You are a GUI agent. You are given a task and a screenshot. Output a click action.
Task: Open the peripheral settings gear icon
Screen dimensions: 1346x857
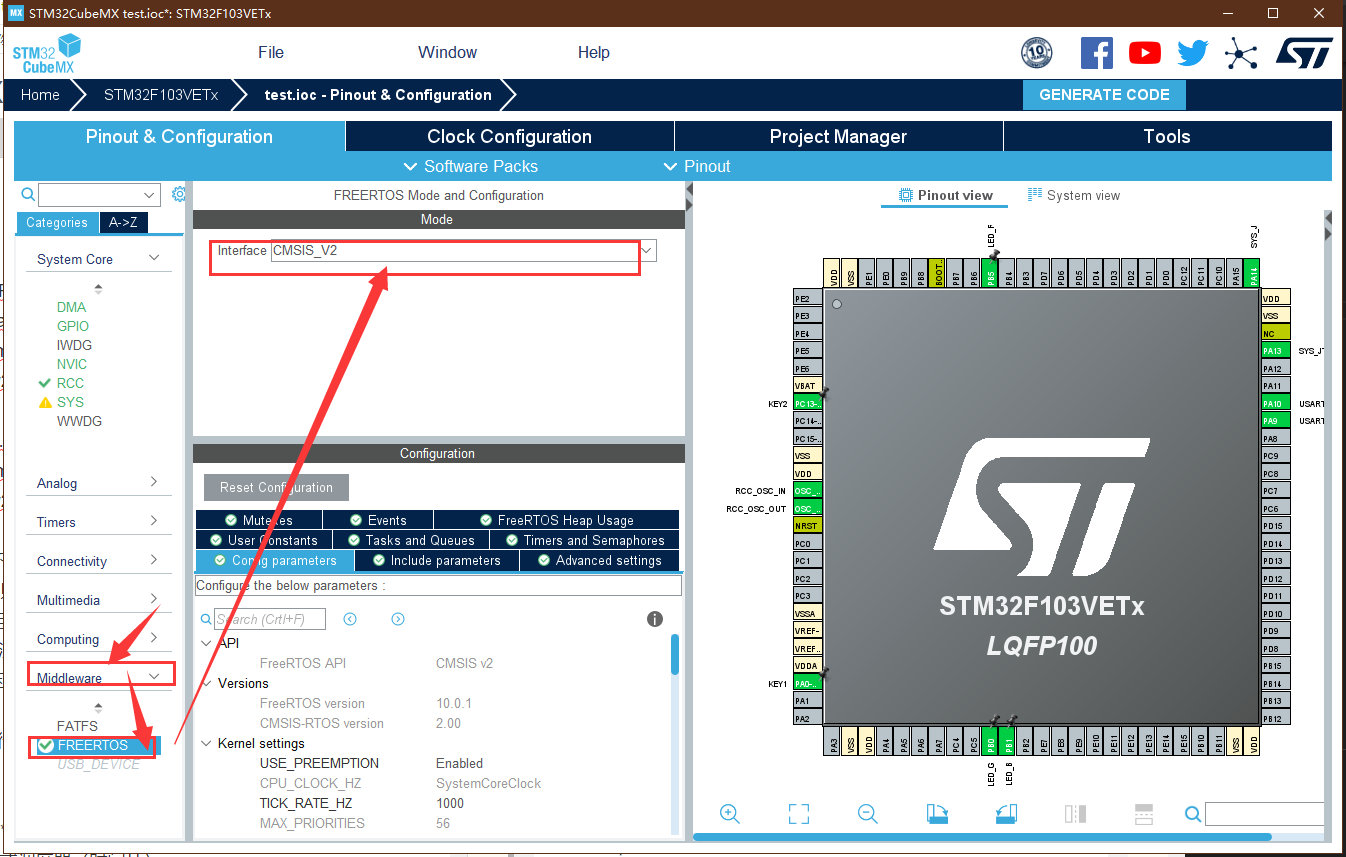point(179,194)
